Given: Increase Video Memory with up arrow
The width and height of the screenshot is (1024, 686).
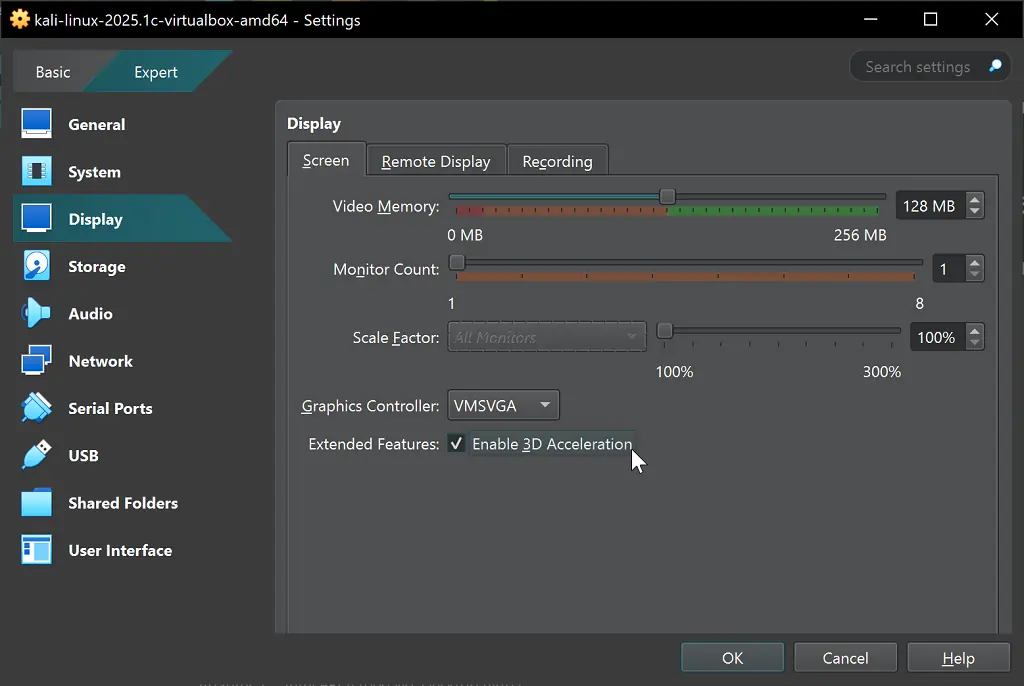Looking at the screenshot, I should click(x=975, y=200).
